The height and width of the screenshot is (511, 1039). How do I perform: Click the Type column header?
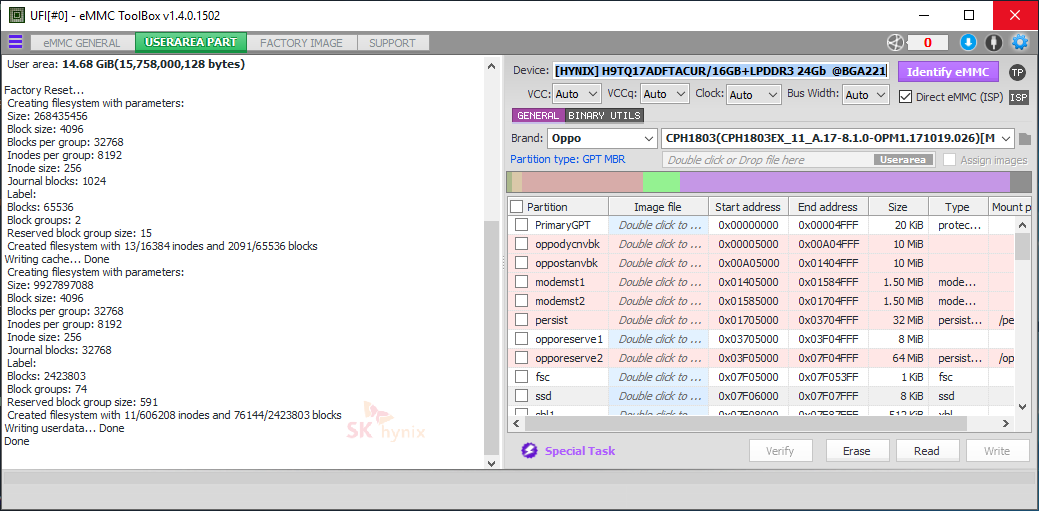point(957,207)
